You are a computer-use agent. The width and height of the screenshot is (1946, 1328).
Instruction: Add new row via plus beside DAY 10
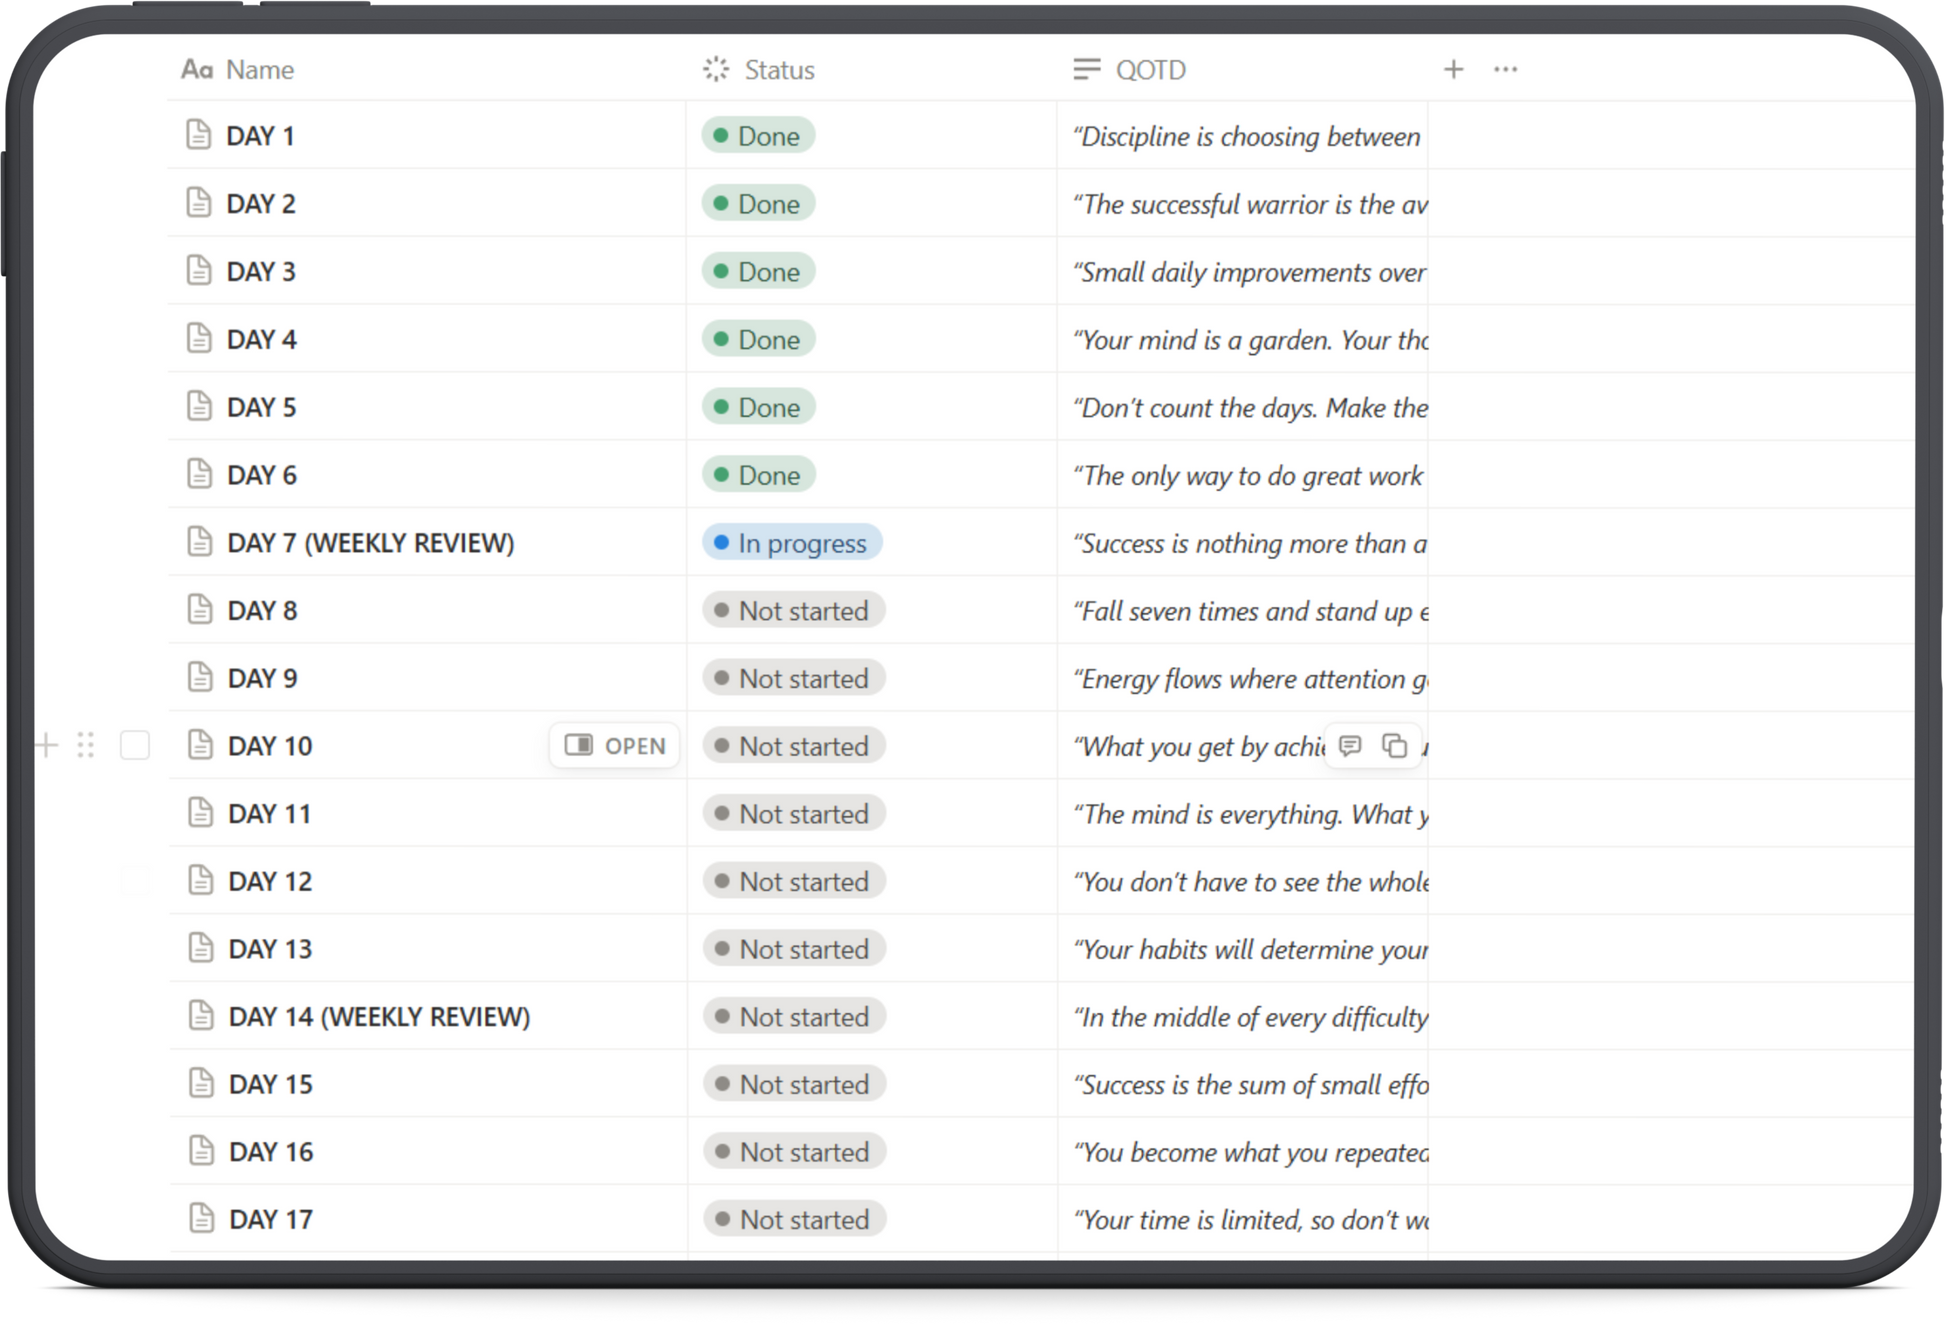coord(47,745)
